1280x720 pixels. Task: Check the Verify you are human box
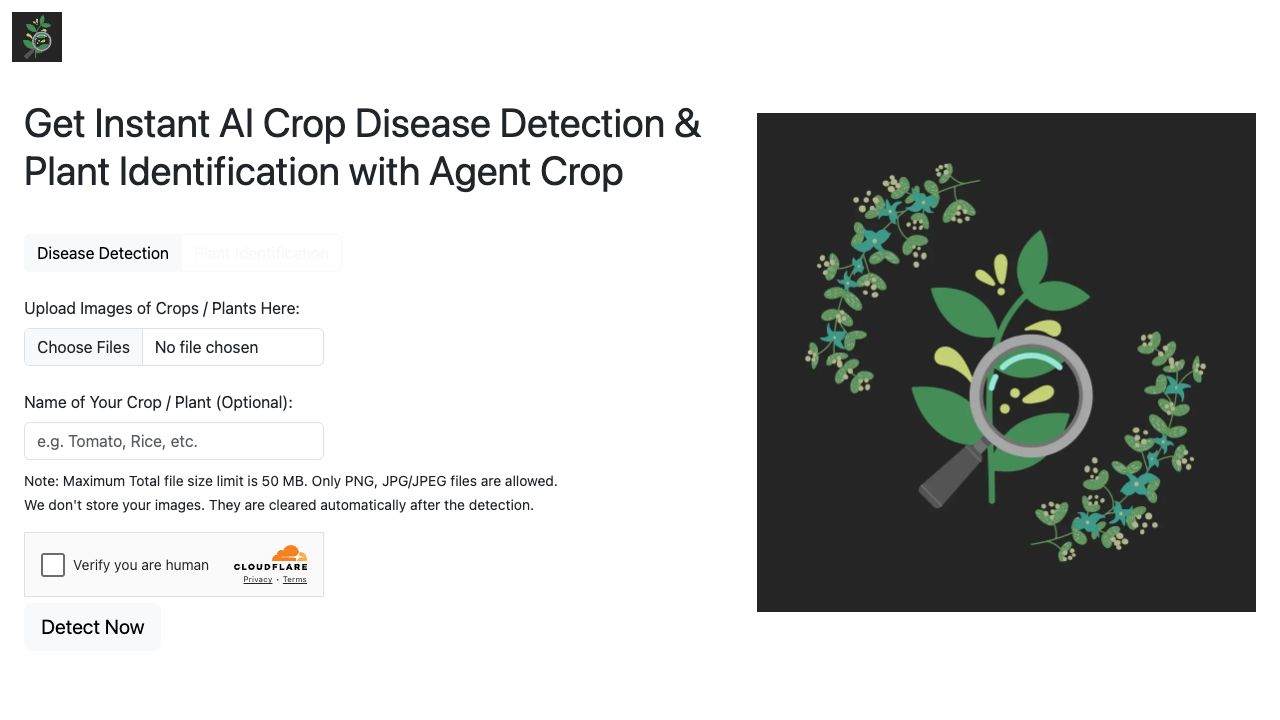[x=53, y=565]
